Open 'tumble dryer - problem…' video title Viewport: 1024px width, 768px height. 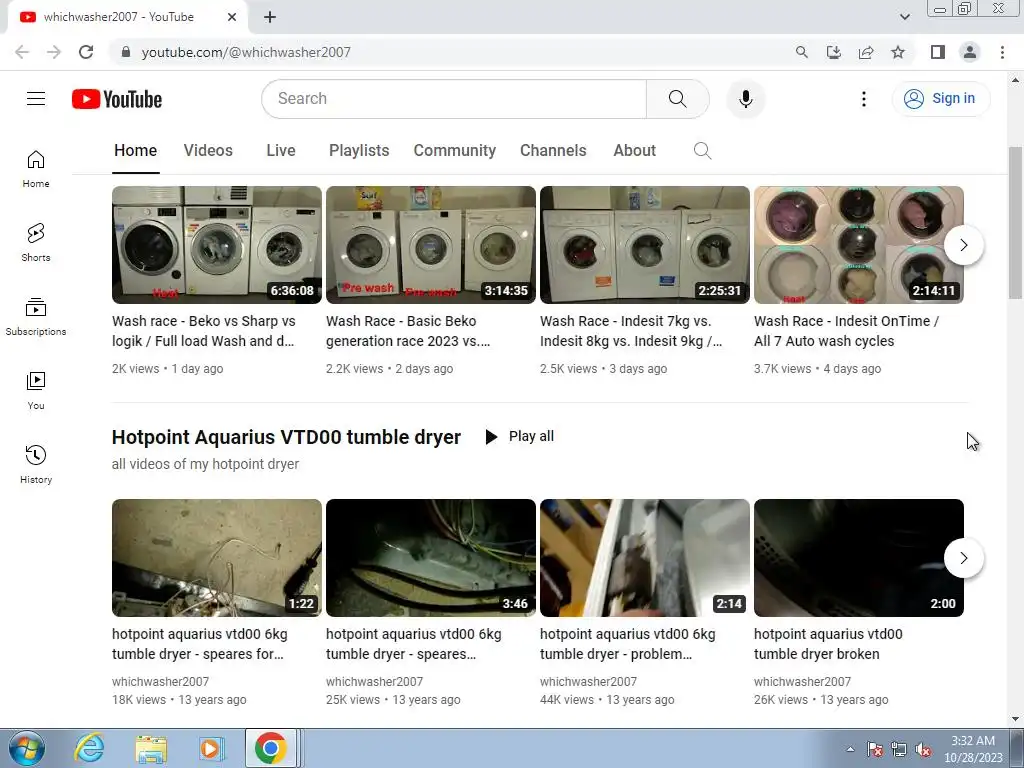(628, 644)
